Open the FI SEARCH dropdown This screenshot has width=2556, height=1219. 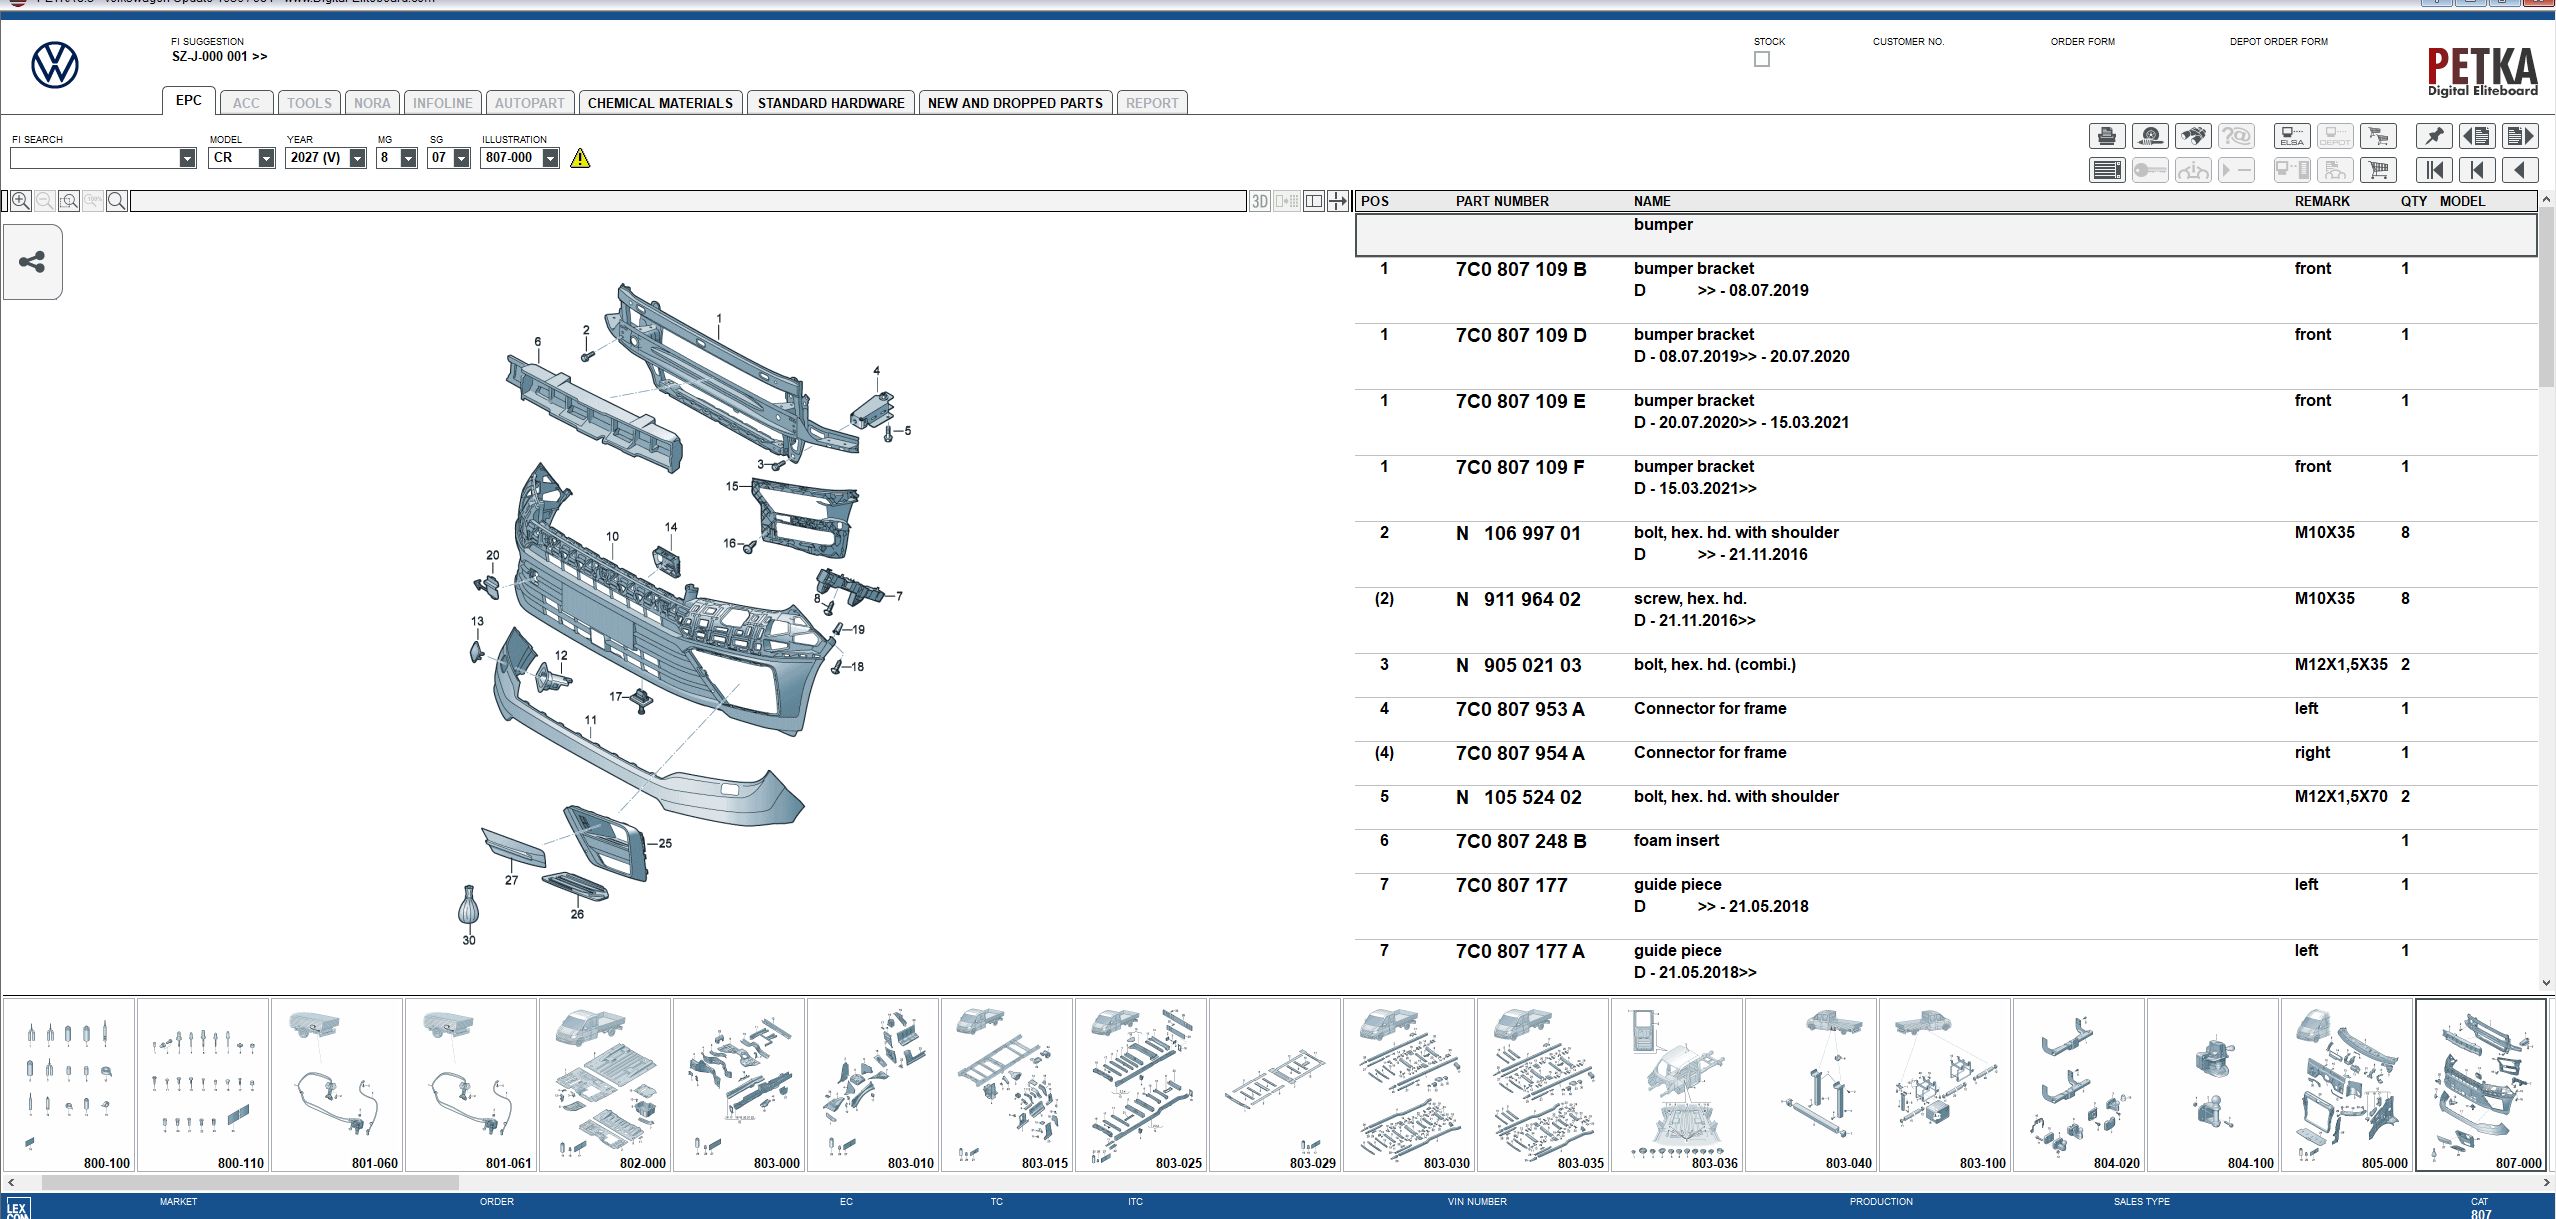point(187,158)
